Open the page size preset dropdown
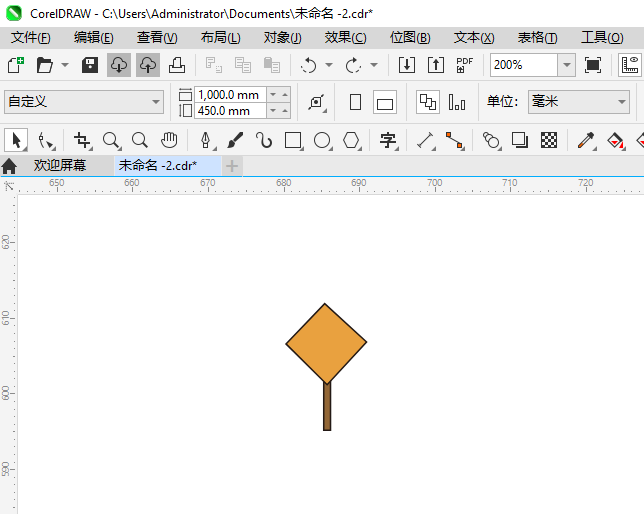The width and height of the screenshot is (644, 514). pyautogui.click(x=84, y=102)
